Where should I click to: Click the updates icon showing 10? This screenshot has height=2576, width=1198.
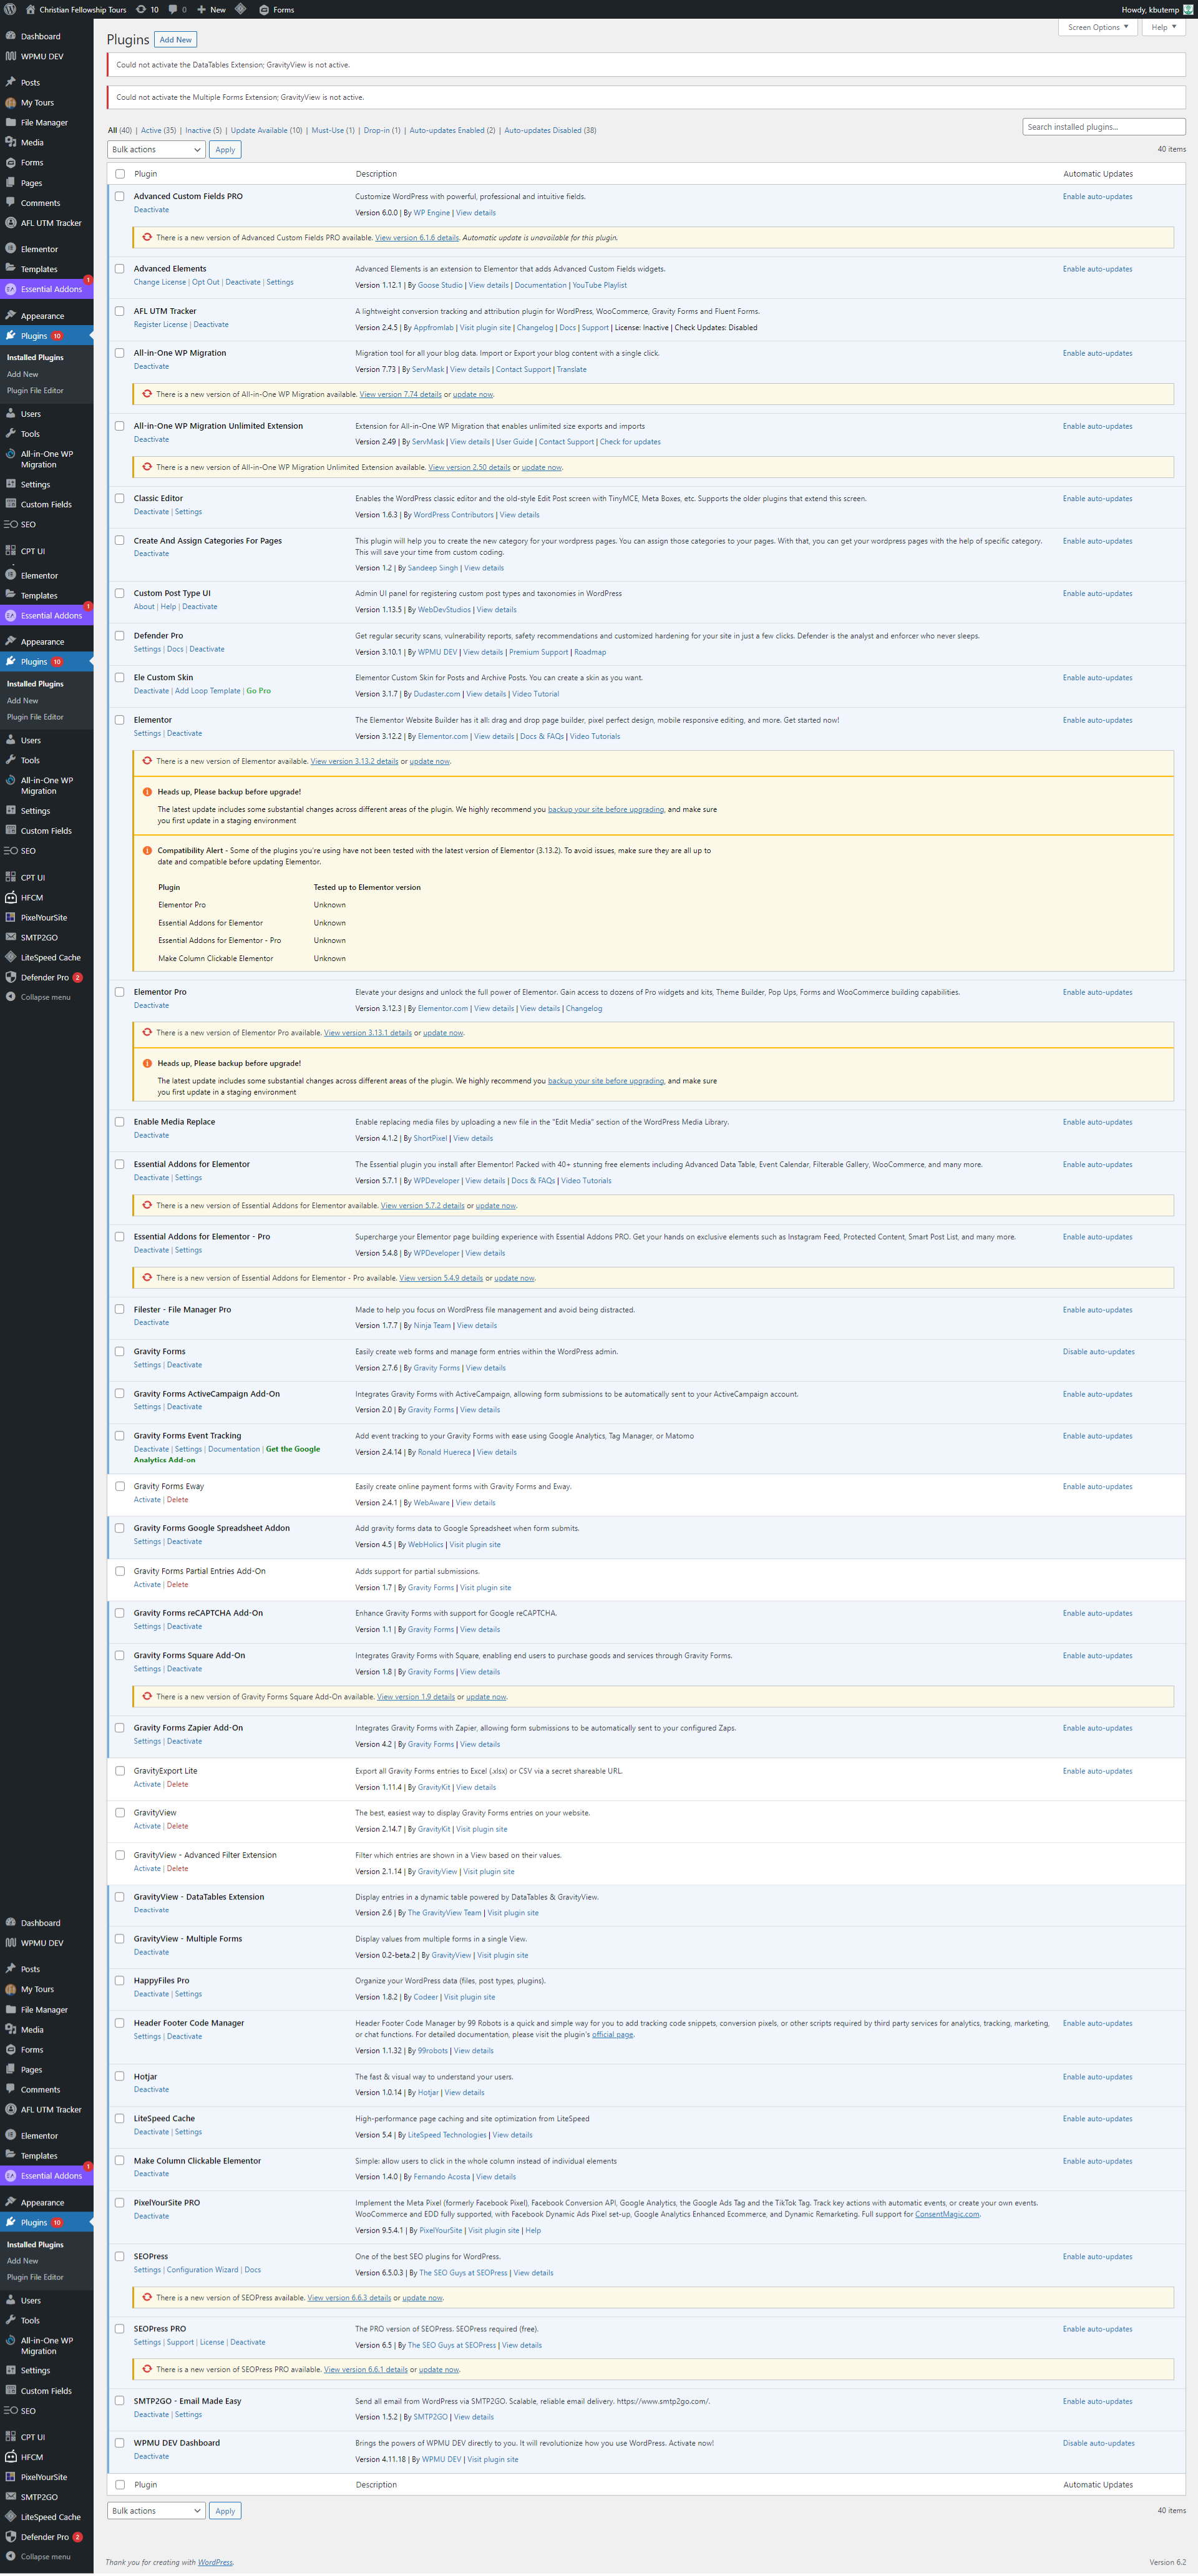point(141,9)
